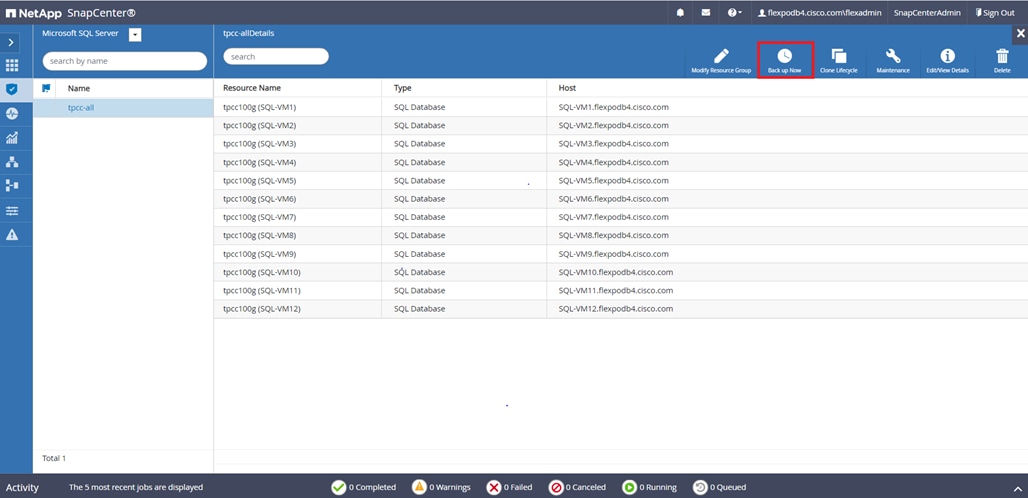Viewport: 1028px width, 498px height.
Task: Click the Failed jobs status icon
Action: (x=494, y=487)
